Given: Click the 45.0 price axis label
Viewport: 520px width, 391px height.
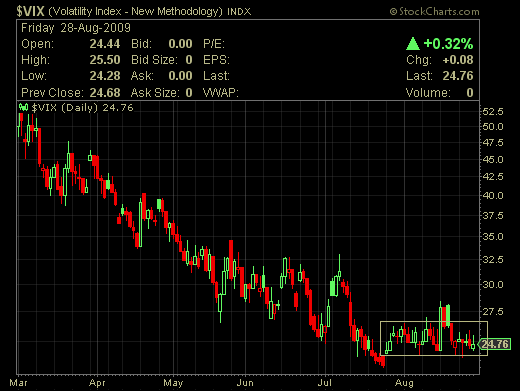Looking at the screenshot, I should point(493,160).
